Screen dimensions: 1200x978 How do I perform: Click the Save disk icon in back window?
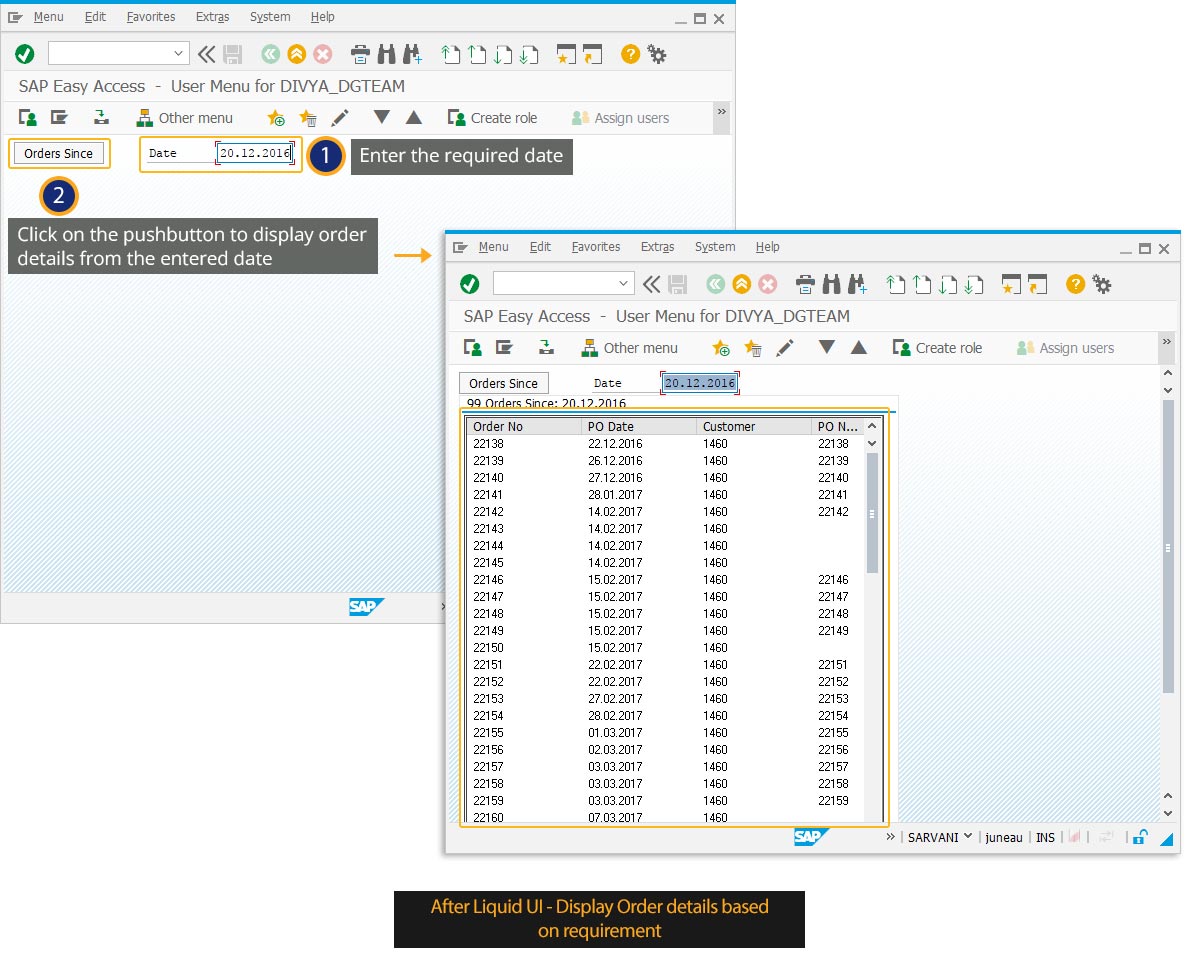(x=233, y=54)
